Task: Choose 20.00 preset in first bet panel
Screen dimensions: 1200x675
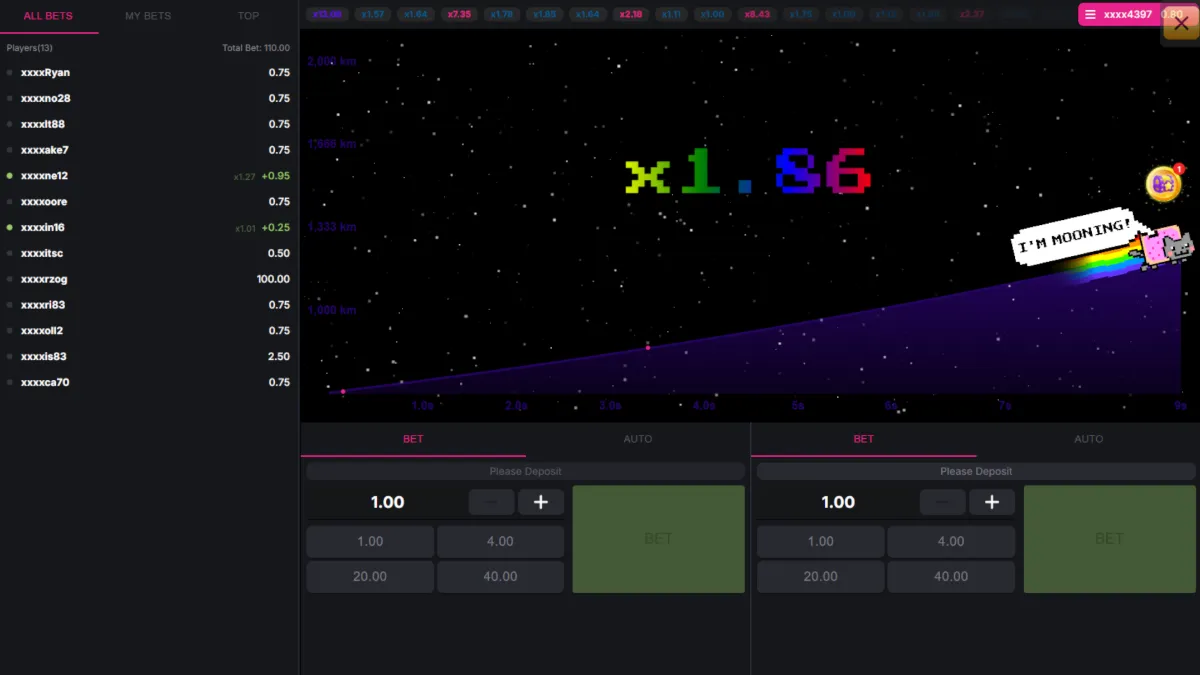Action: (x=370, y=576)
